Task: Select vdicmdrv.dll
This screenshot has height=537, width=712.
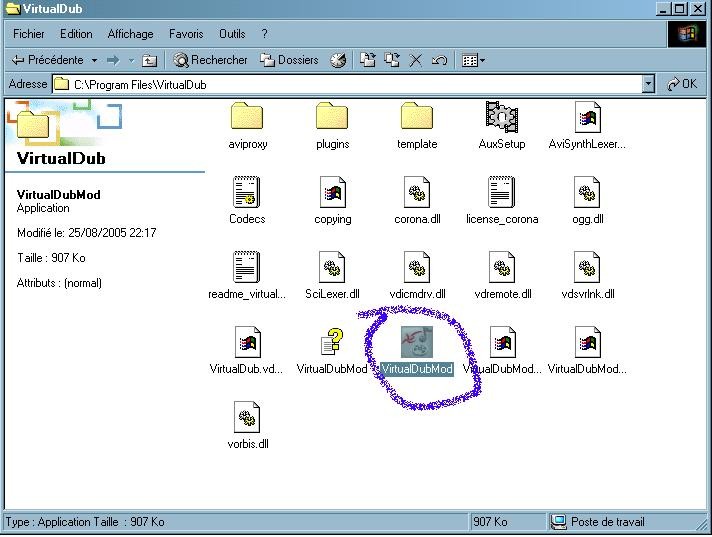Action: pos(417,276)
